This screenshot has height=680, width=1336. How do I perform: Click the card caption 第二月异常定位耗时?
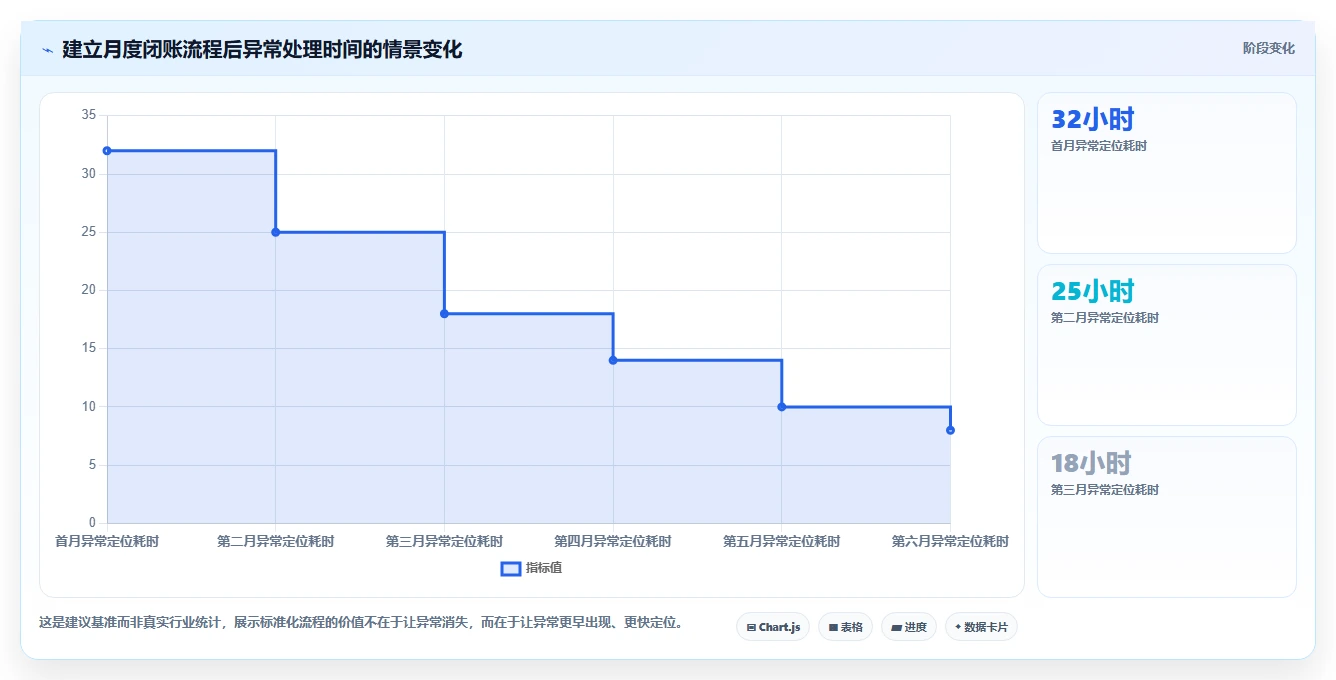[1105, 318]
